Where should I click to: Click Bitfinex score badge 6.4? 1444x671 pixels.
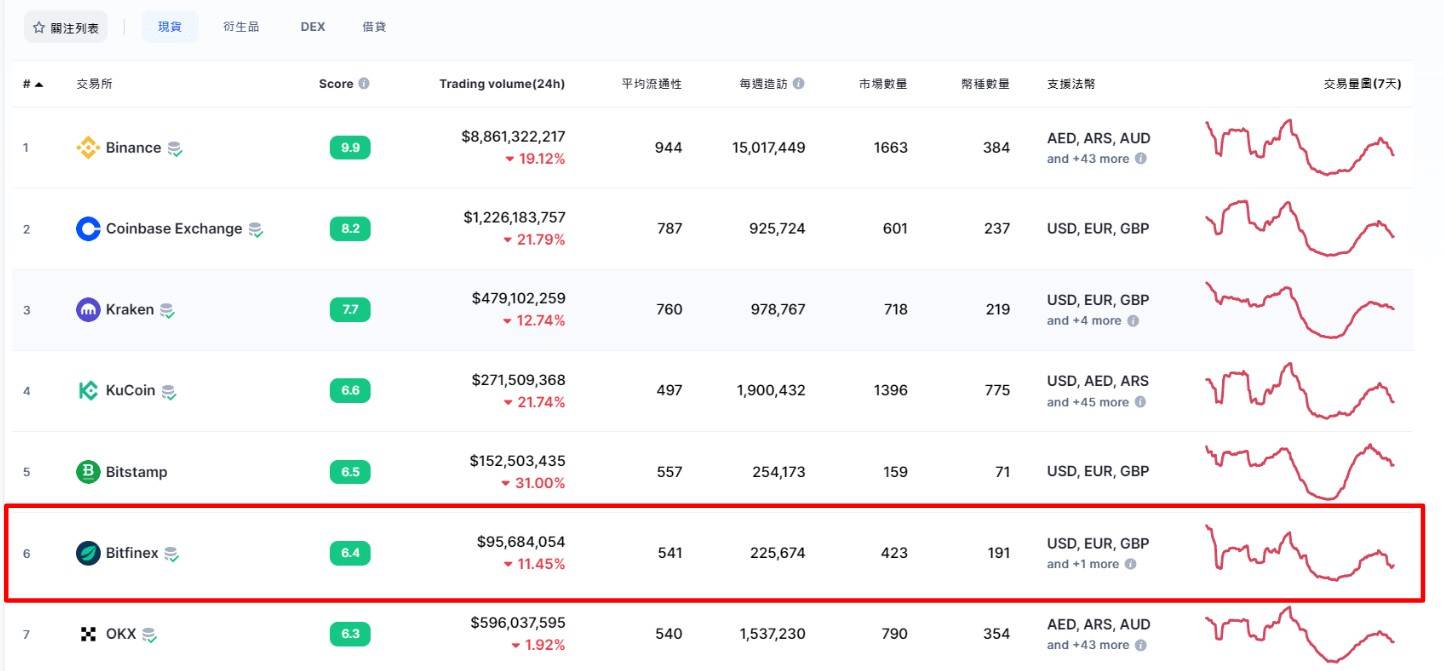point(350,553)
